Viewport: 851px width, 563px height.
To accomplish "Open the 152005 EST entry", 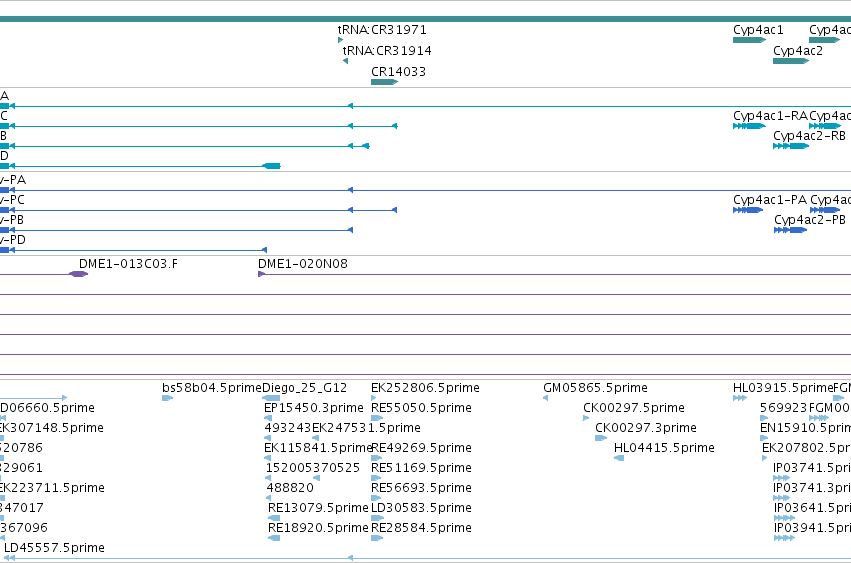I will point(289,468).
